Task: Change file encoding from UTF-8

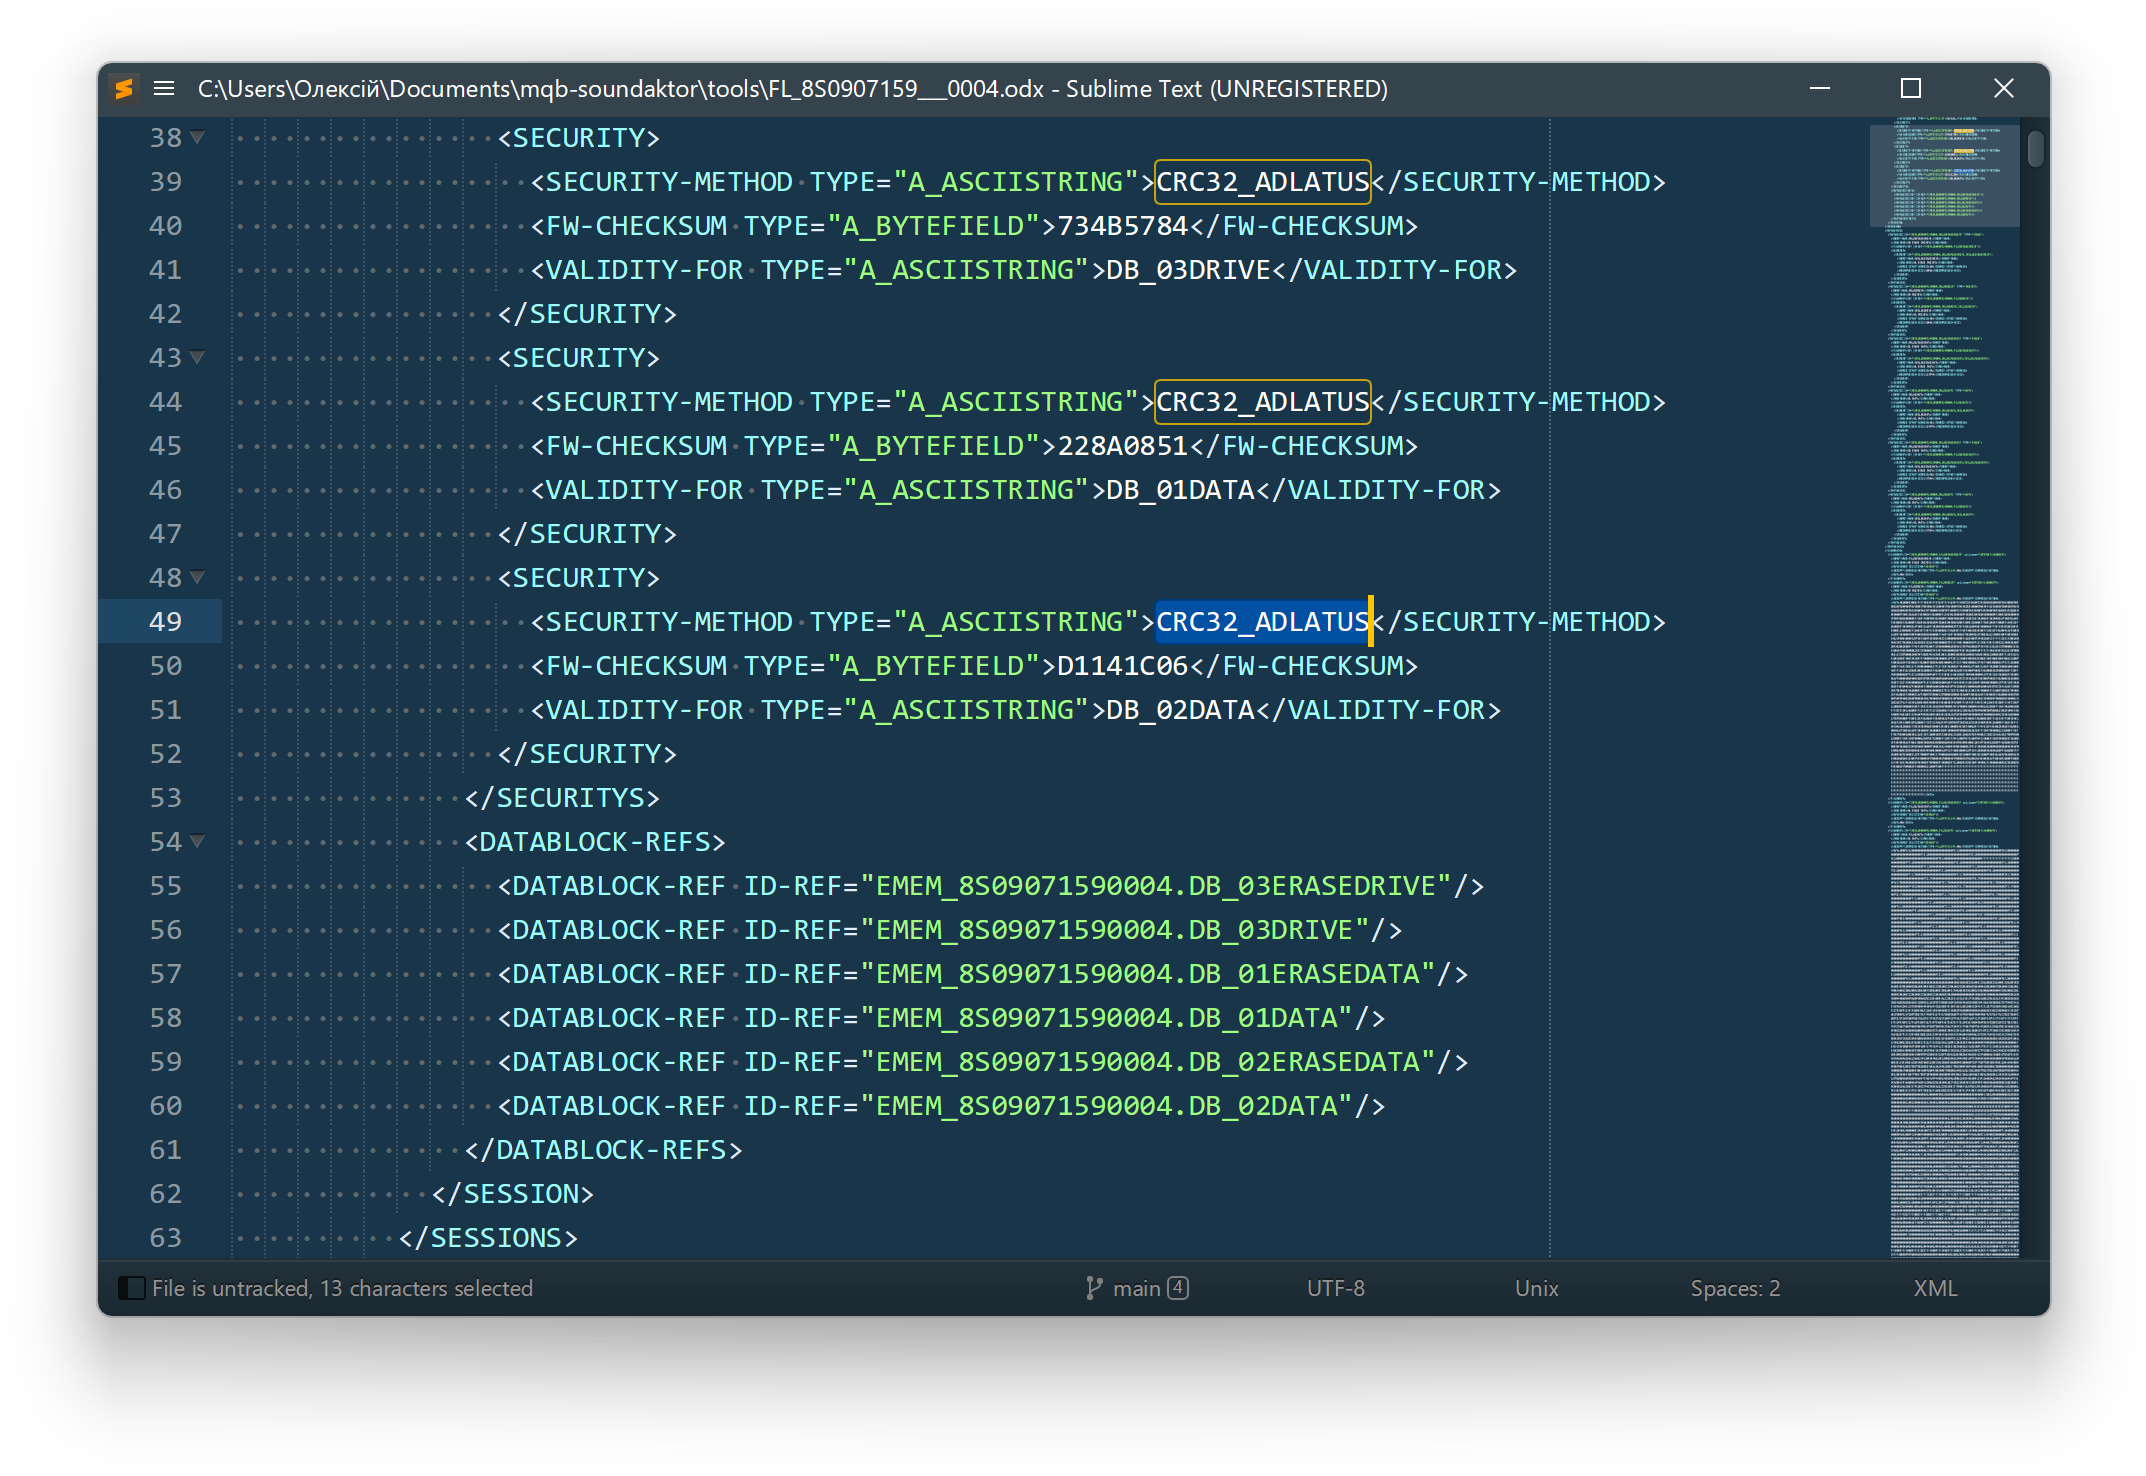Action: click(1335, 1288)
